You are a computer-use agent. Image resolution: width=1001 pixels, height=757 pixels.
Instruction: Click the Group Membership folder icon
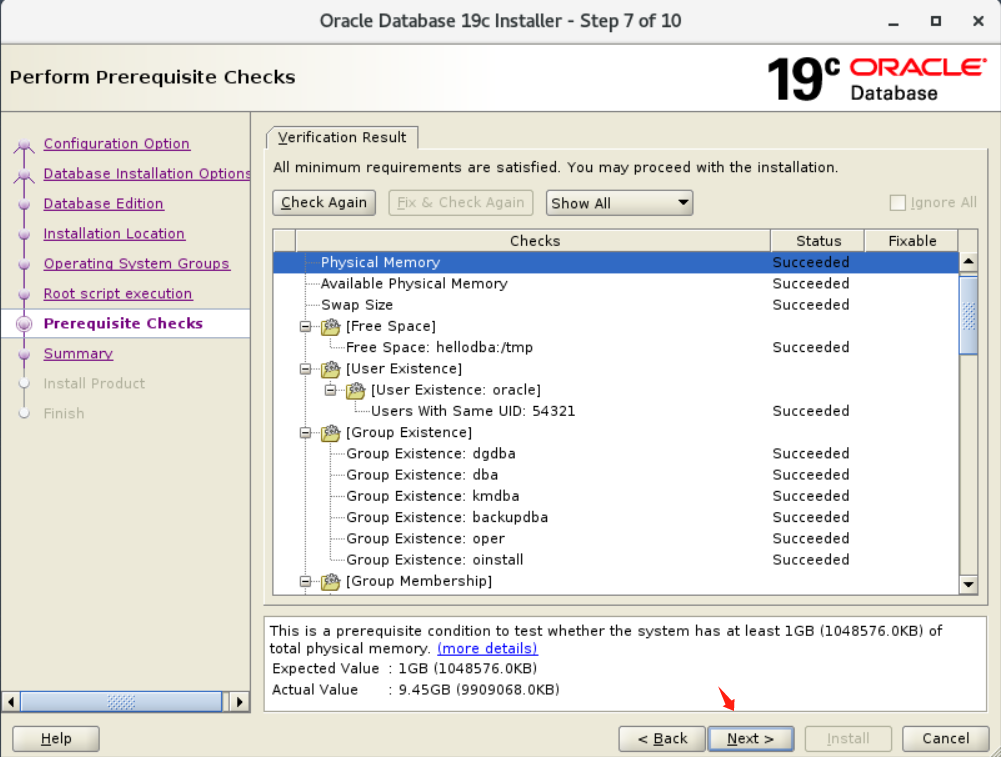click(331, 581)
